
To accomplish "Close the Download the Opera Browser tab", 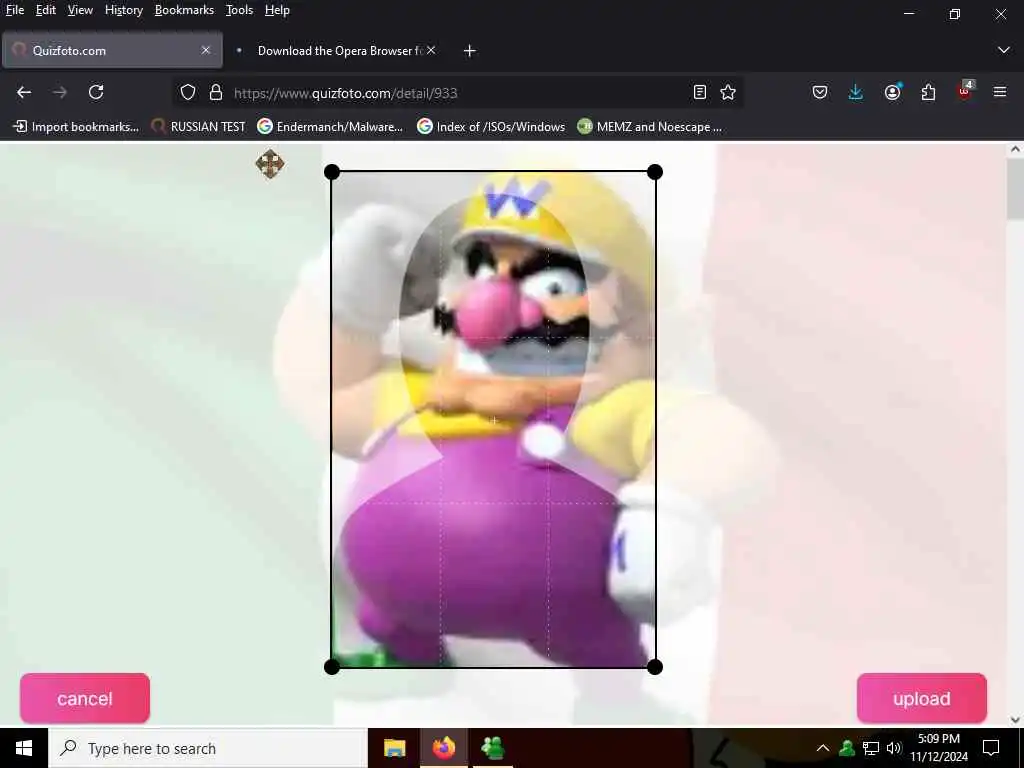I will (431, 50).
